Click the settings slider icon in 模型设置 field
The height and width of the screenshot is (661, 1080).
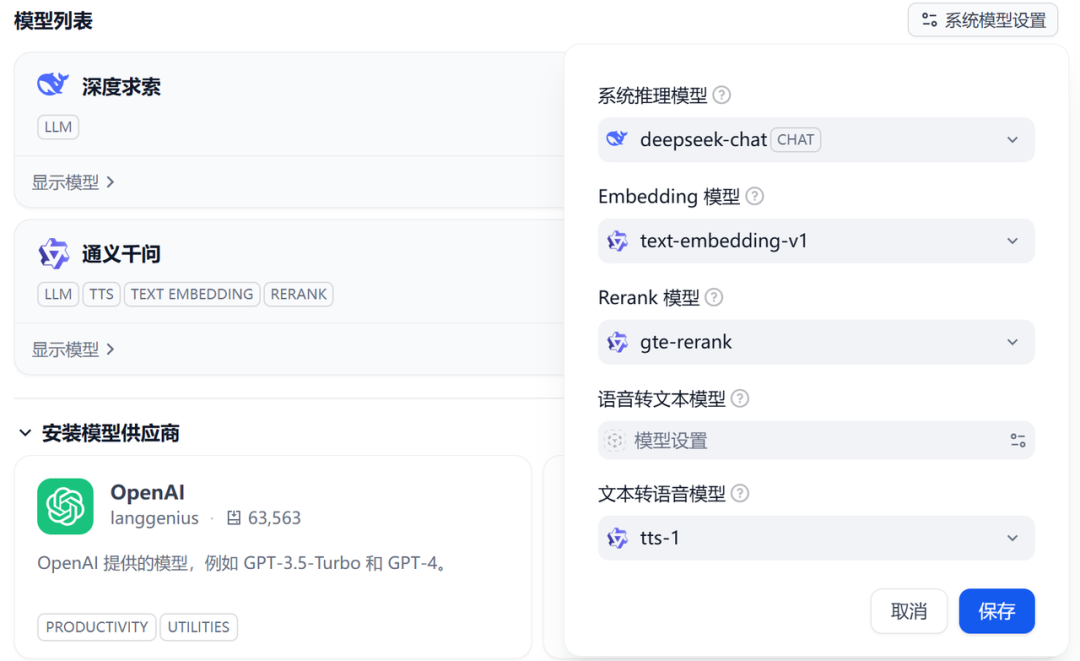[1017, 441]
